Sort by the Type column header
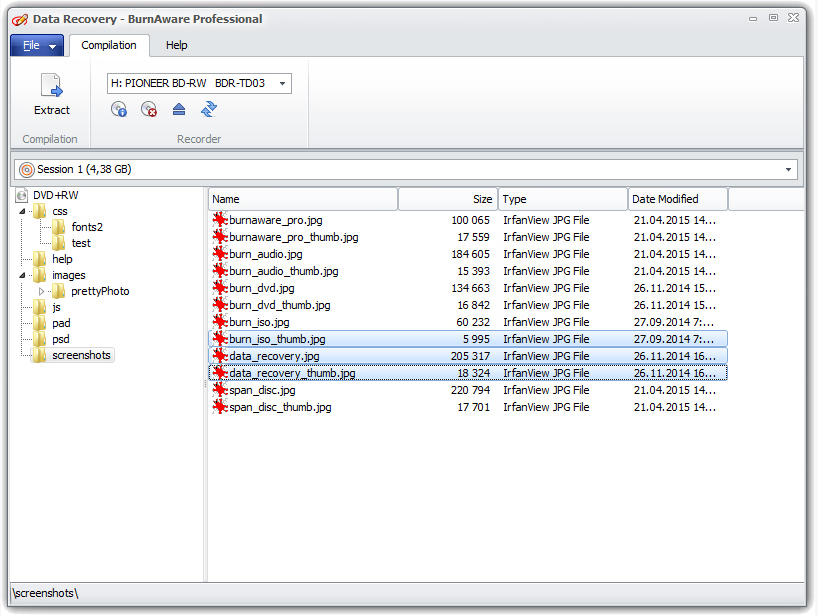The image size is (818, 616). (x=563, y=199)
